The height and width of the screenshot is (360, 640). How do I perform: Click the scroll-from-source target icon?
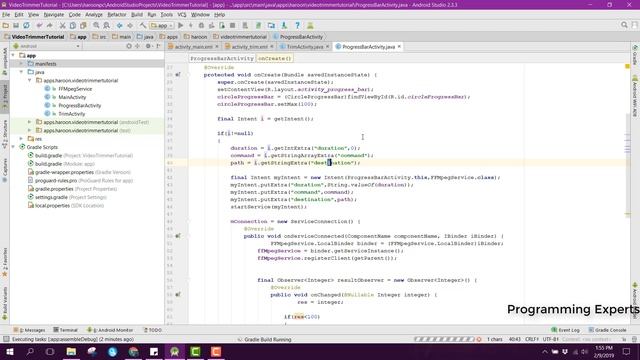pyautogui.click(x=129, y=46)
